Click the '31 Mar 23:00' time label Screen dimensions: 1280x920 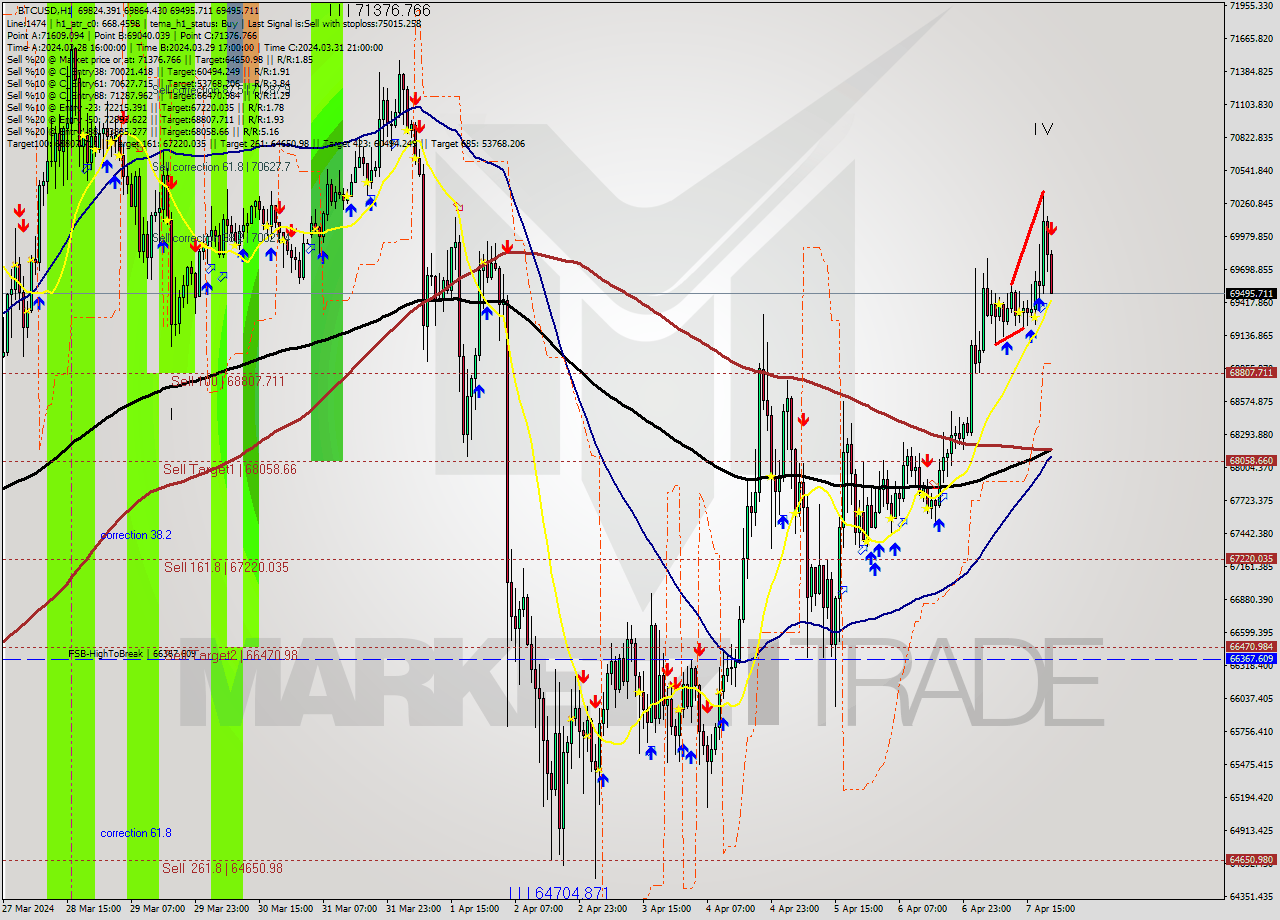pos(413,909)
